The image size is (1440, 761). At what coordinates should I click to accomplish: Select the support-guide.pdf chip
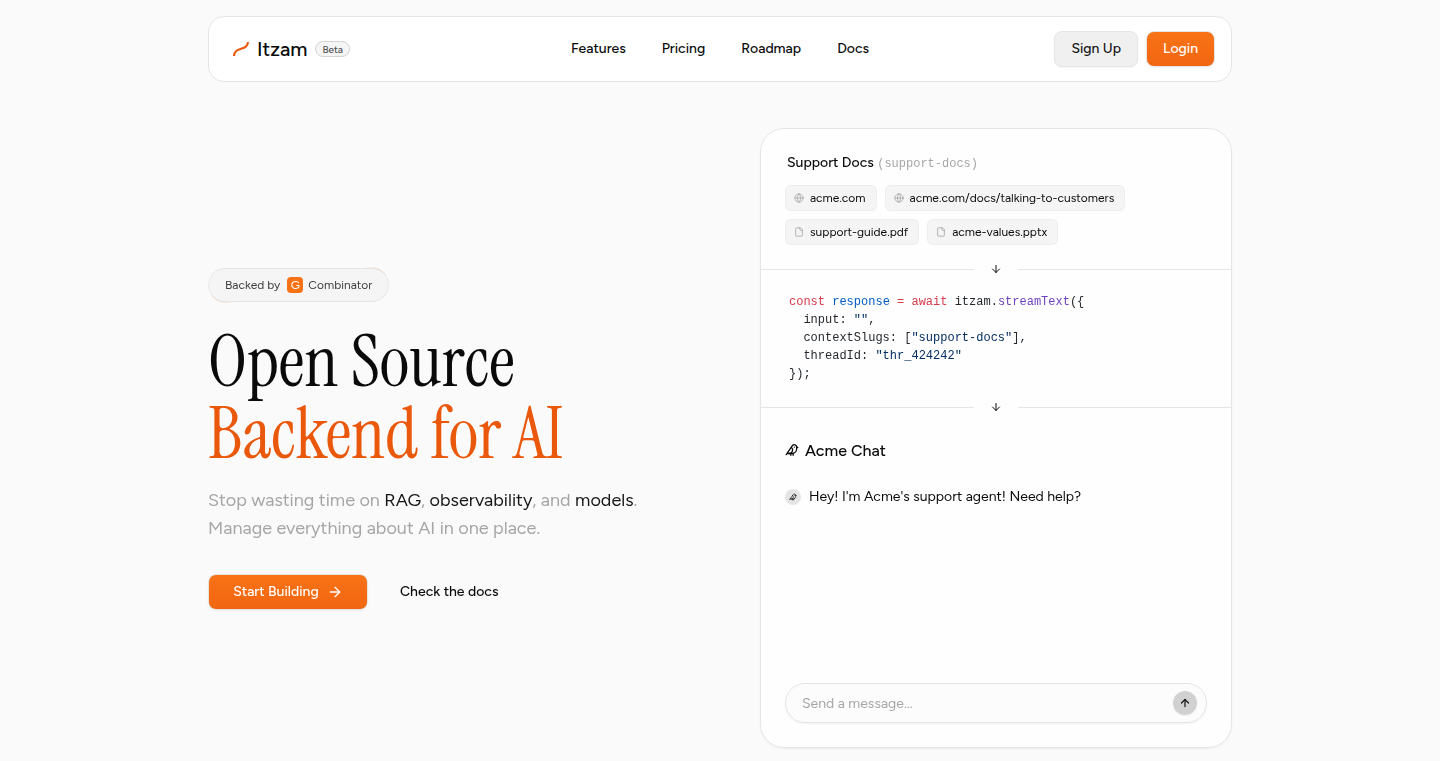852,232
